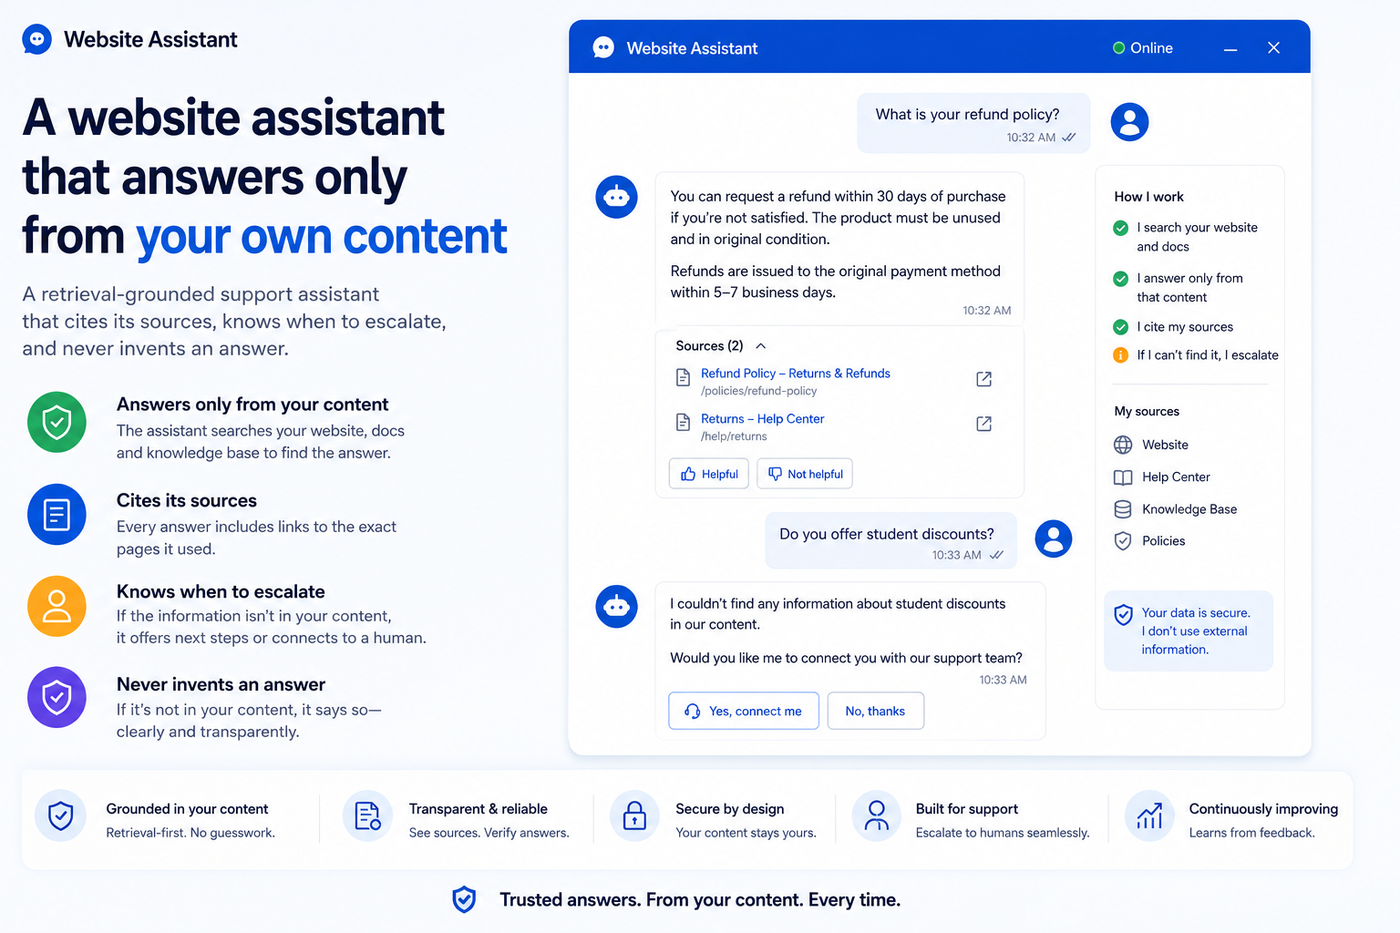This screenshot has height=933, width=1400.
Task: Click the external-link icon for Refund Policy source
Action: click(x=984, y=379)
